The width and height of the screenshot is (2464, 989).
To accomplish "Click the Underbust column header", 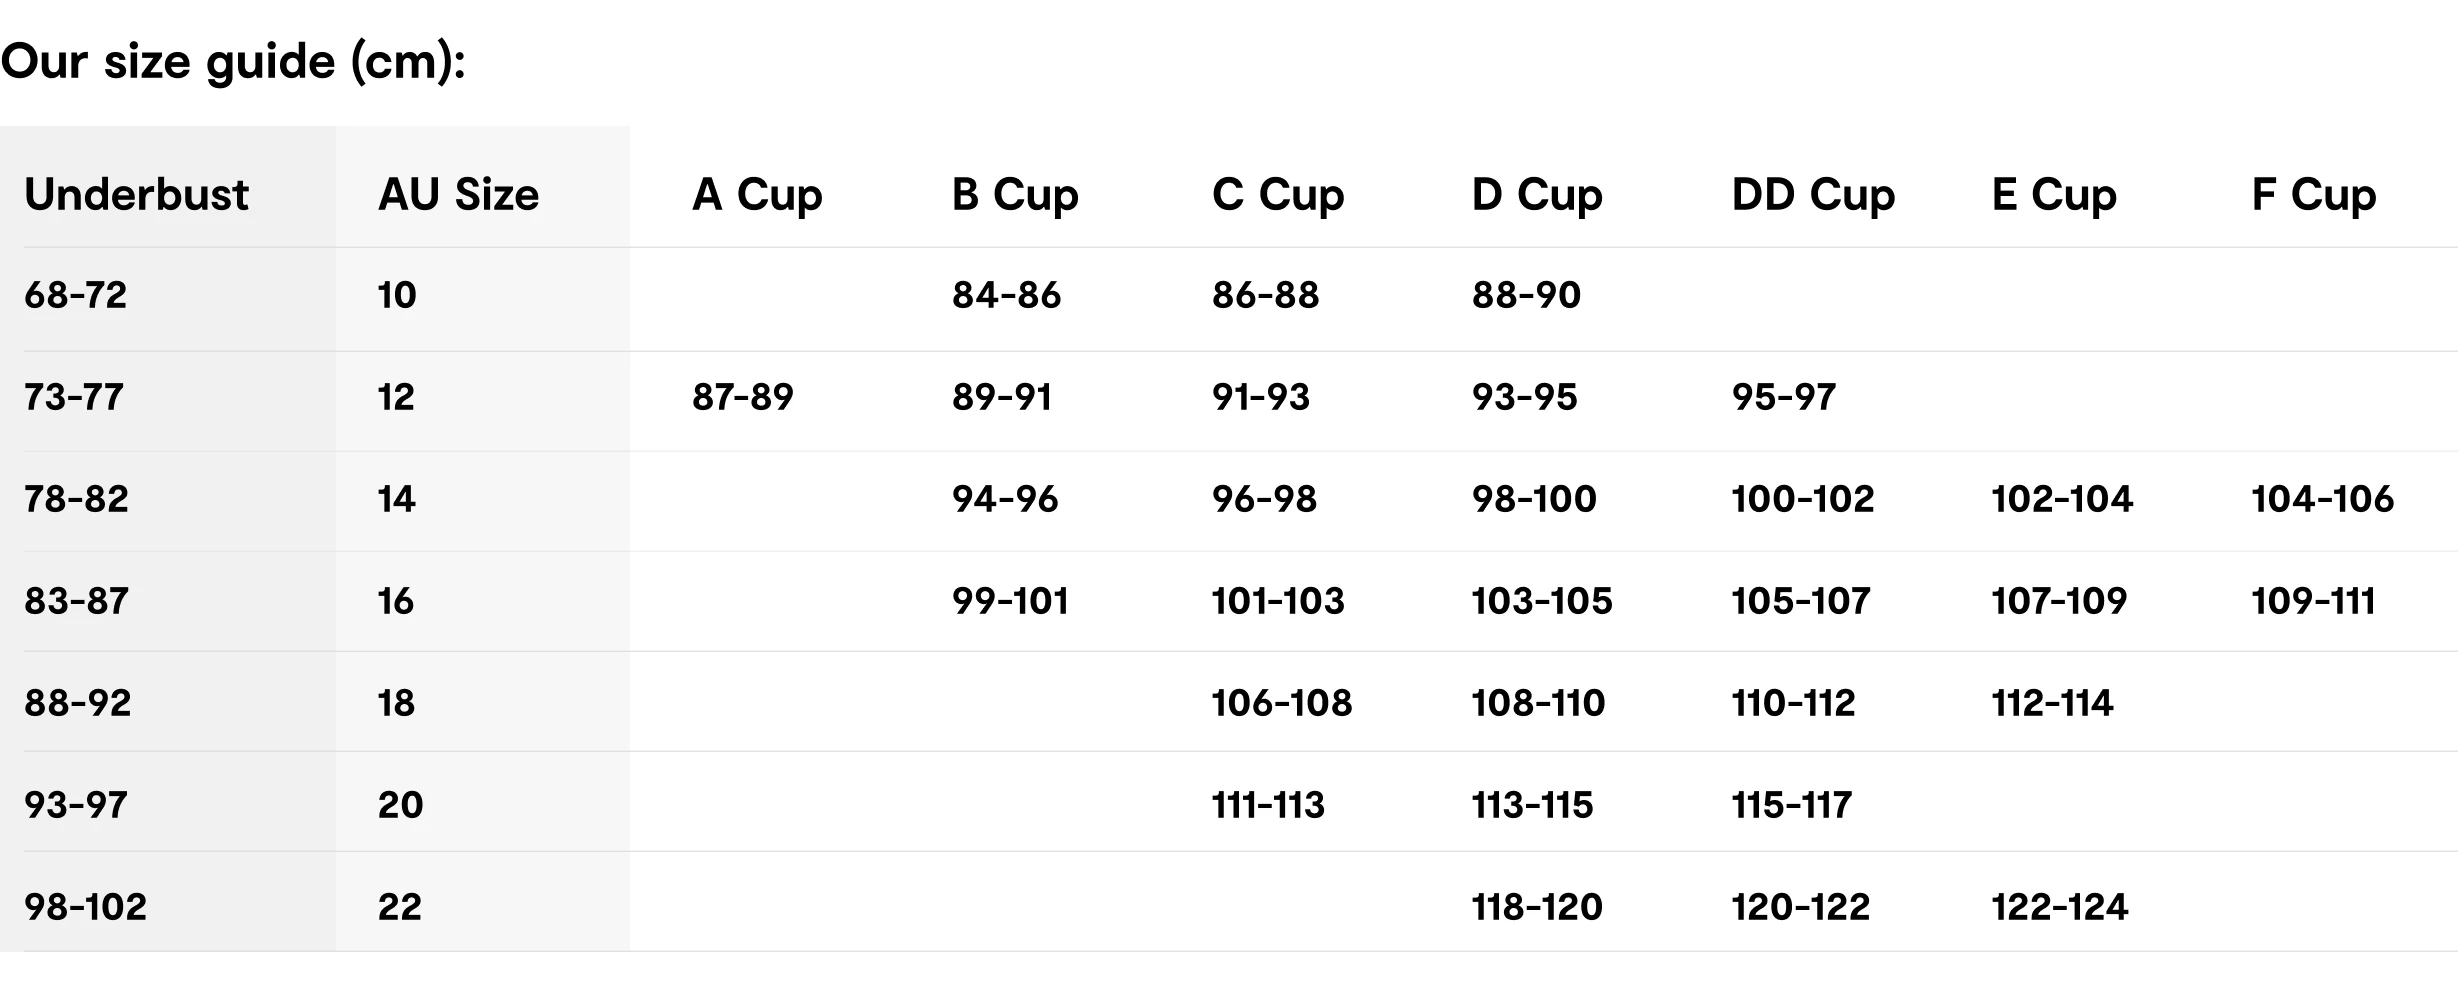I will [136, 194].
